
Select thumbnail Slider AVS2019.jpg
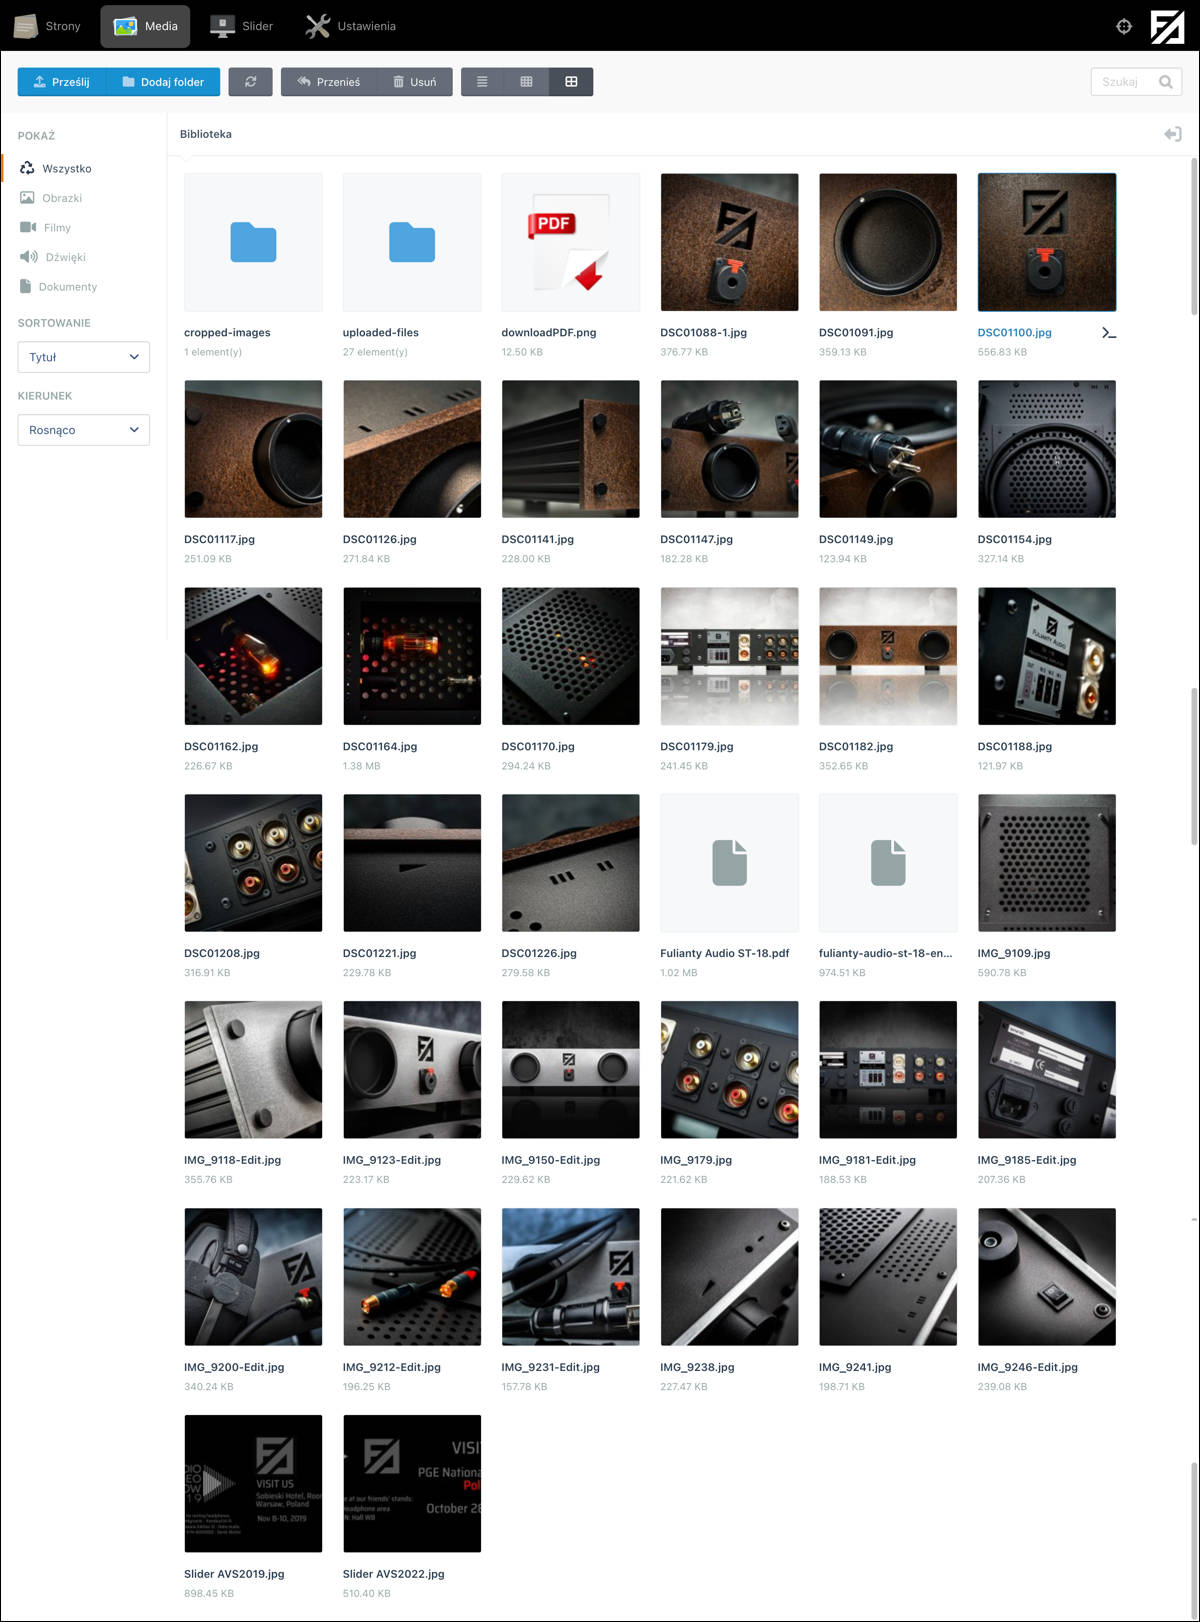click(x=253, y=1484)
